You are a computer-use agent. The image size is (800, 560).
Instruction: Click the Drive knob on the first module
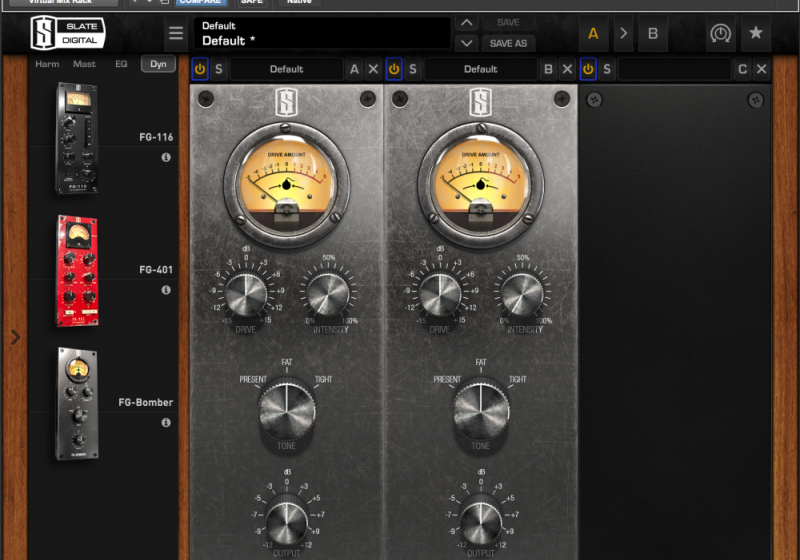[x=245, y=294]
